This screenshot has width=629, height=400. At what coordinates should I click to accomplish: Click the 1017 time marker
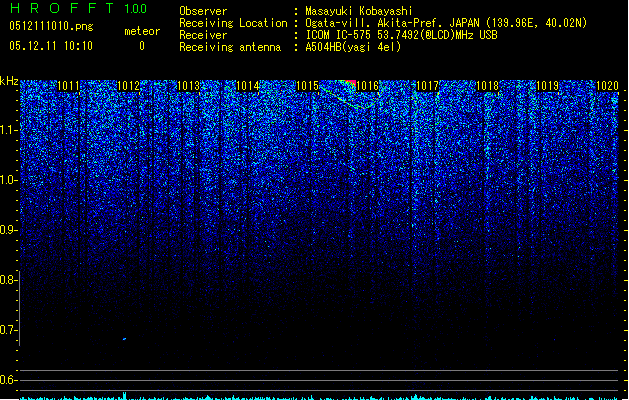point(428,86)
